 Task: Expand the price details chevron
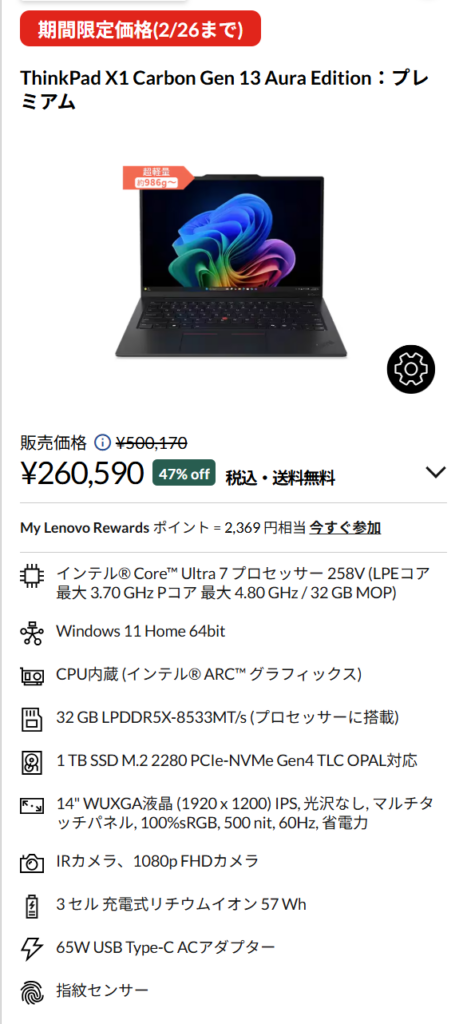point(435,472)
